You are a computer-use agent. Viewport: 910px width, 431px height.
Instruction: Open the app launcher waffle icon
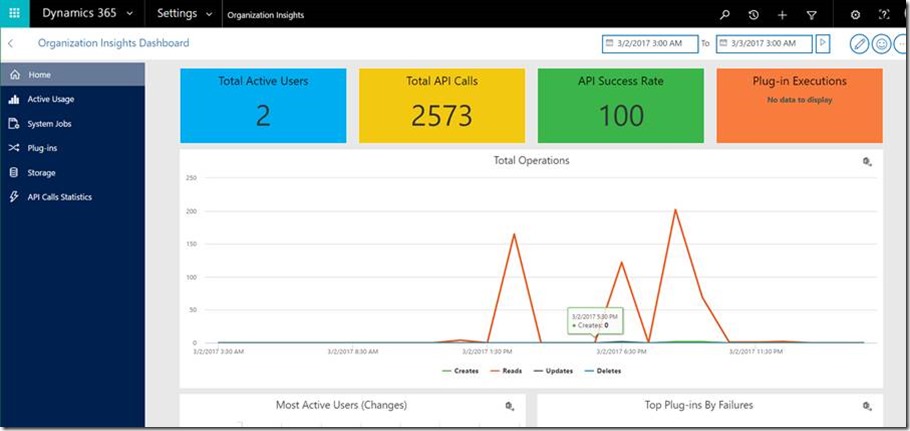14,14
